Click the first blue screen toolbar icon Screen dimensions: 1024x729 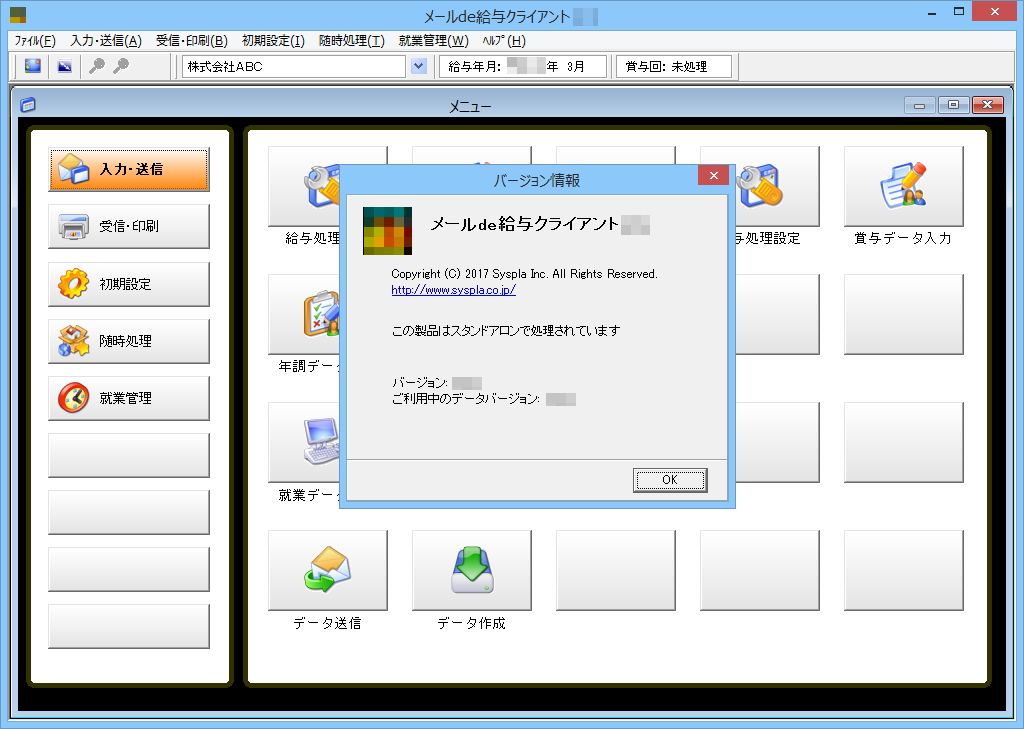point(33,66)
